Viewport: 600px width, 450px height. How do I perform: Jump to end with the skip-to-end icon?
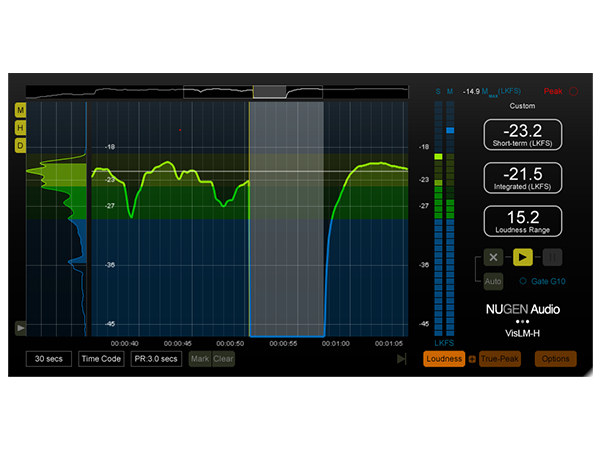pos(401,359)
